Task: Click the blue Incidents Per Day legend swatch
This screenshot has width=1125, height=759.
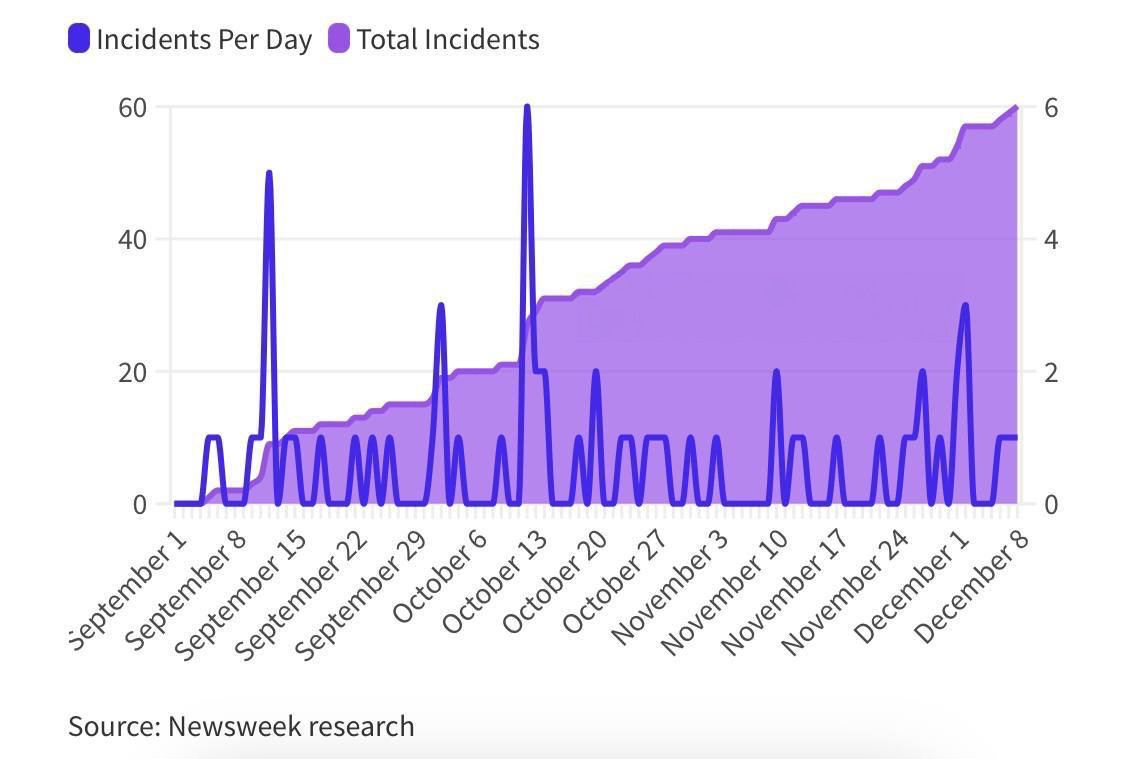Action: click(x=79, y=40)
